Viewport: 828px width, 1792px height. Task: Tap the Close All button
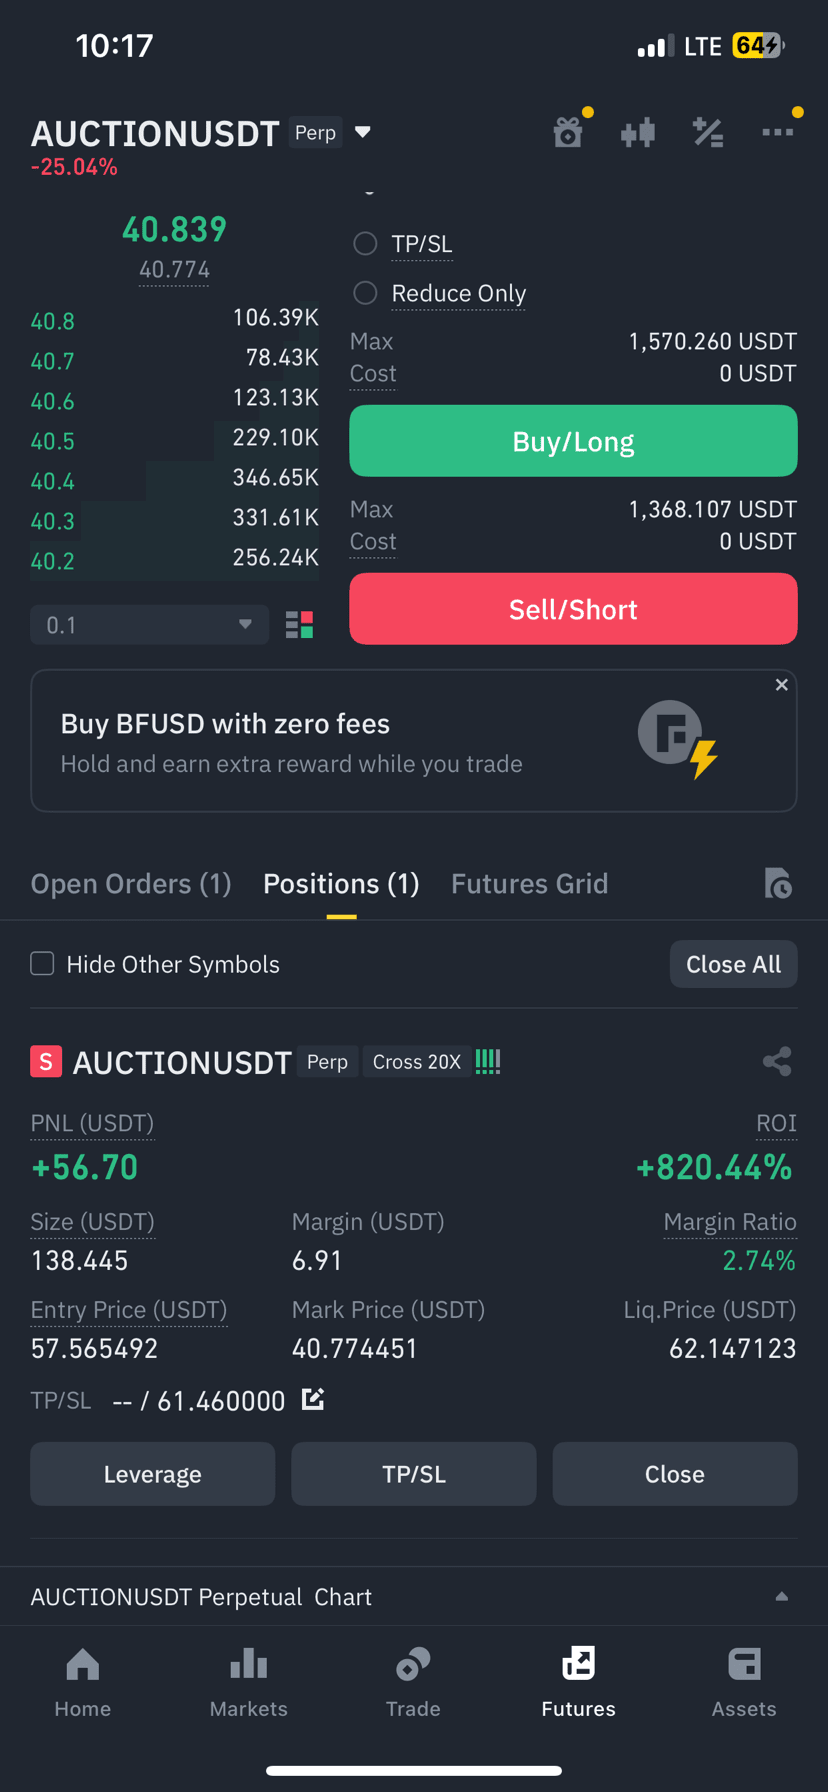click(x=733, y=964)
